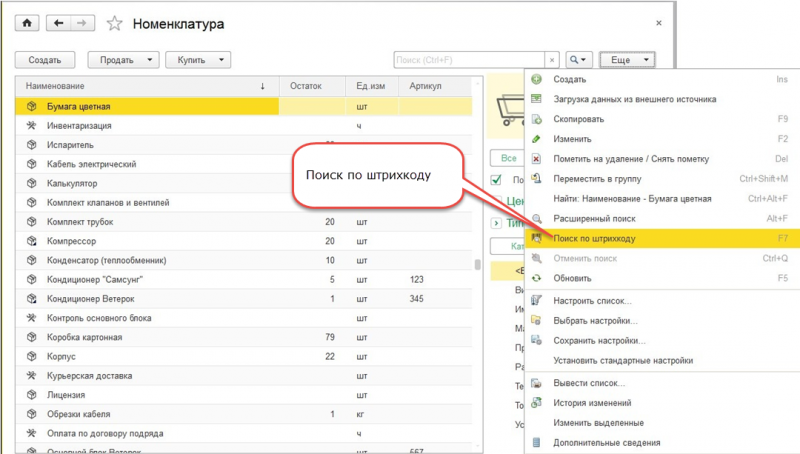Click the pencil icon next to Изменить

tap(537, 139)
